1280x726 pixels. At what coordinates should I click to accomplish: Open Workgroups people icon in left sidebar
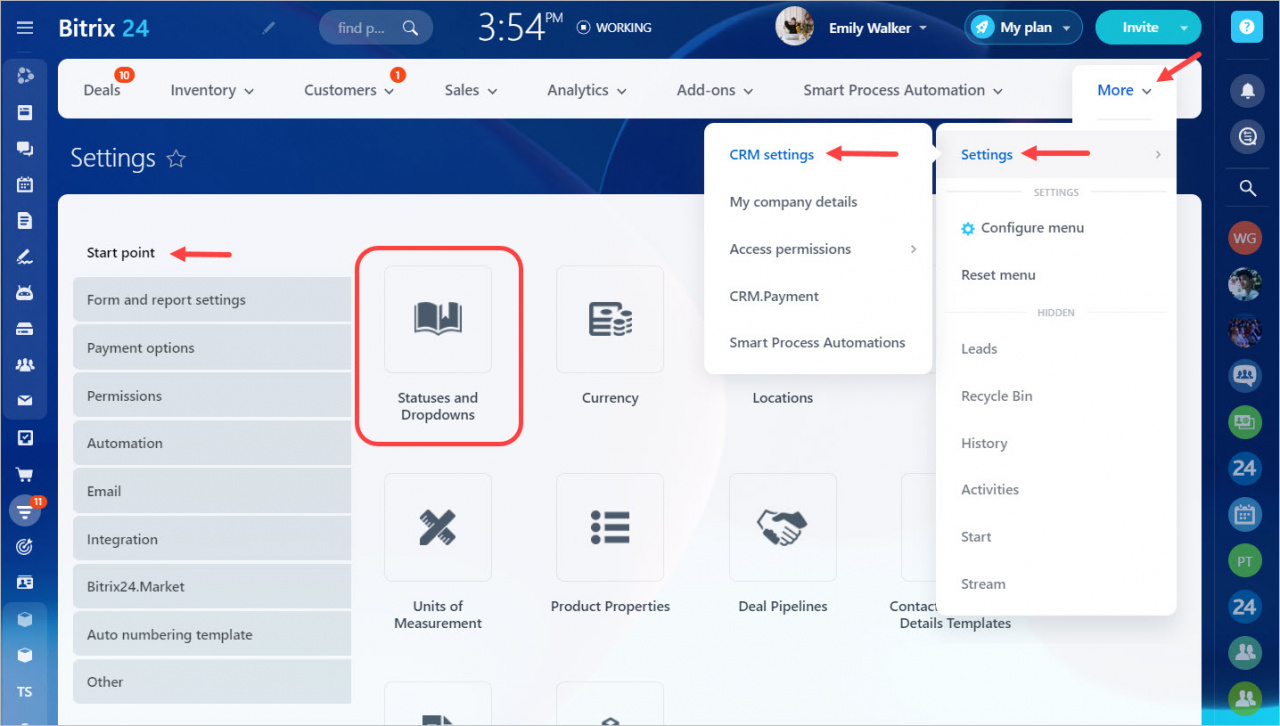click(x=25, y=365)
